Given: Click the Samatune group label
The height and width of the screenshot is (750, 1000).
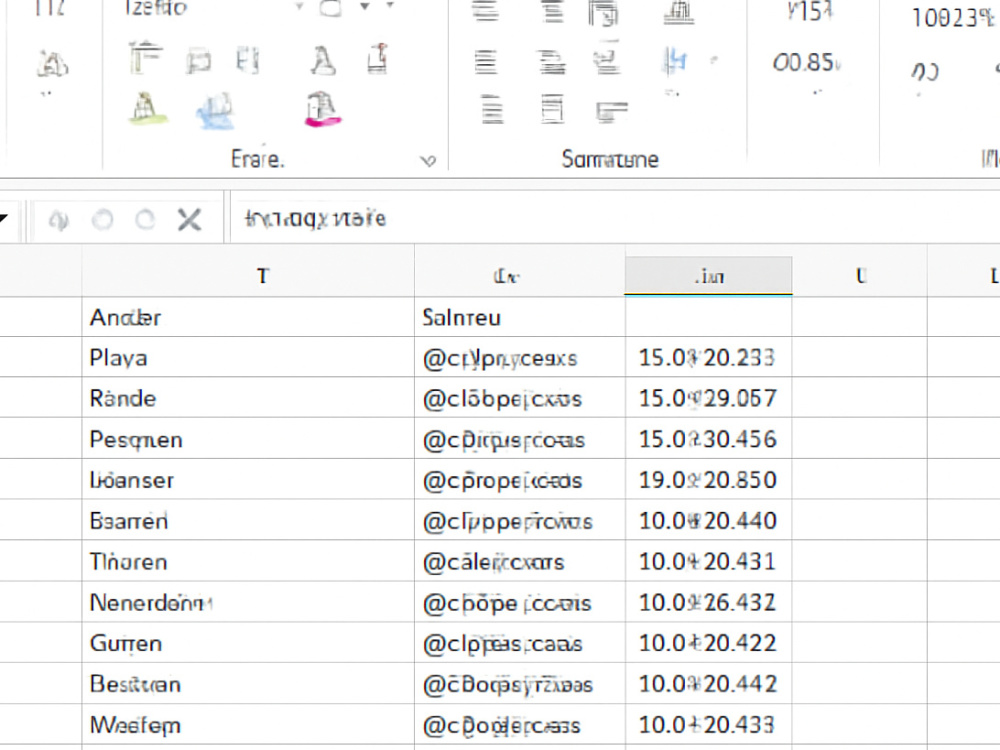Looking at the screenshot, I should [610, 159].
